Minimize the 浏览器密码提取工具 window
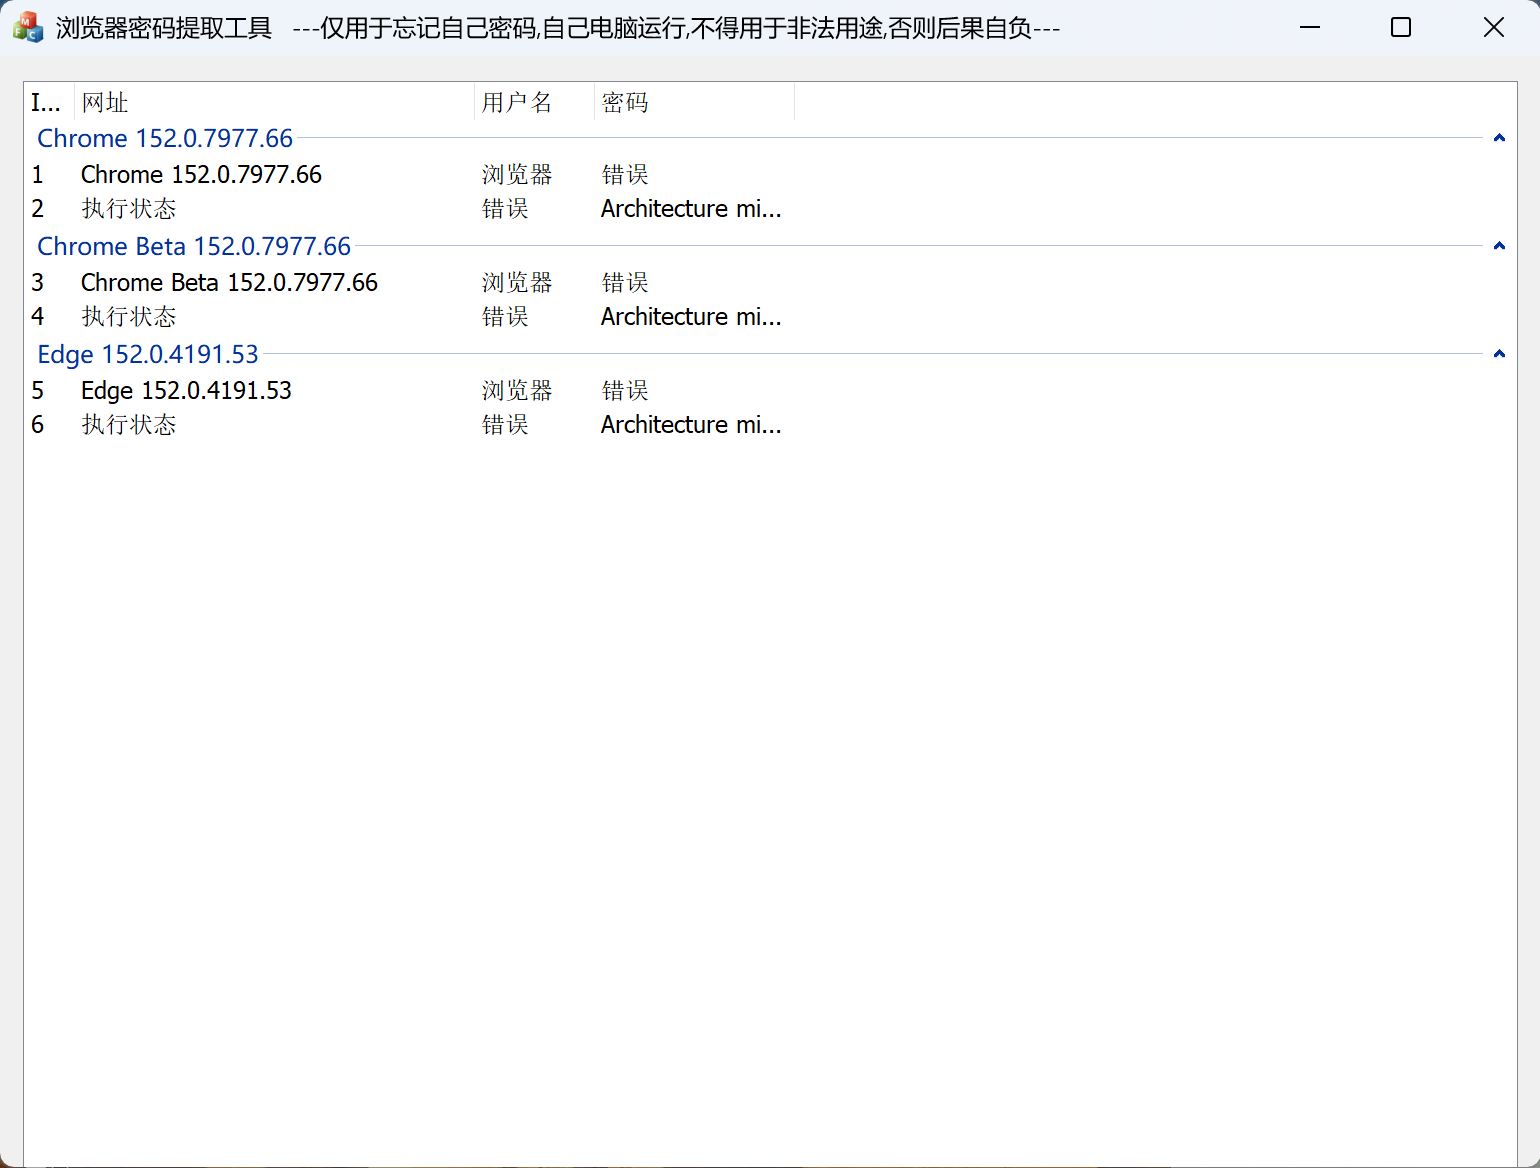 [1310, 27]
